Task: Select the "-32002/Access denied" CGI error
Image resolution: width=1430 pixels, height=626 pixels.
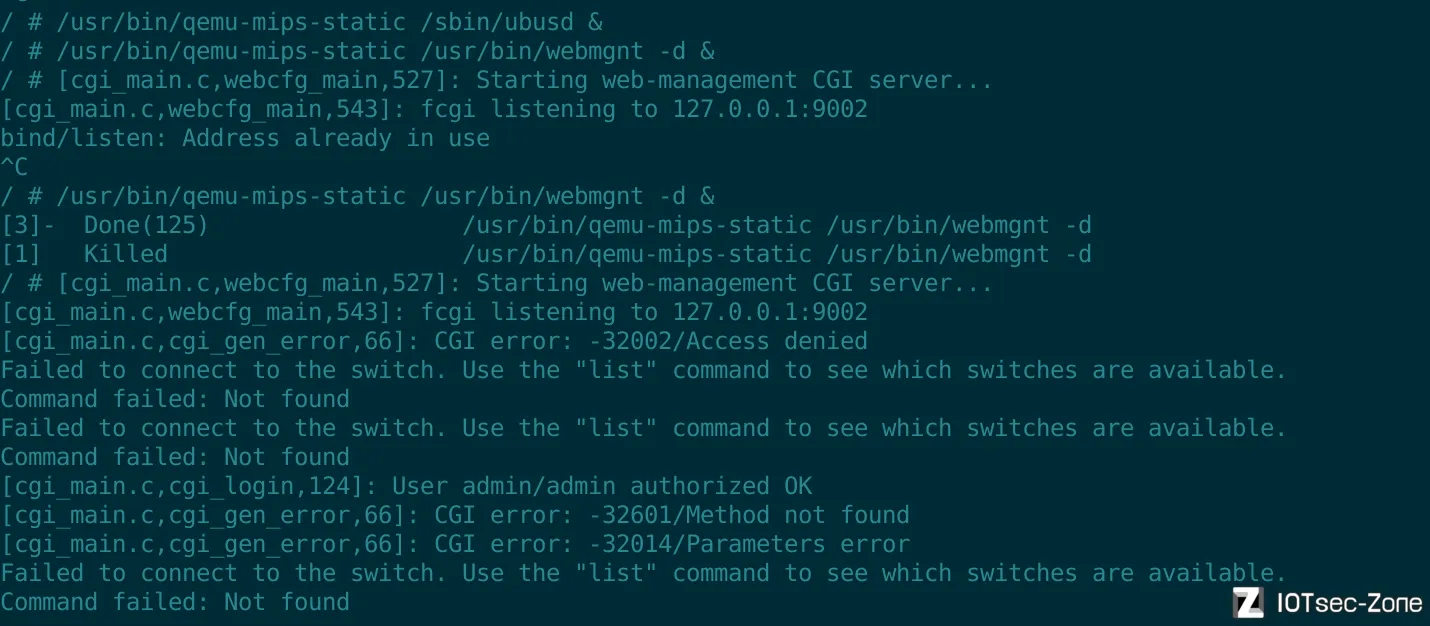Action: coord(727,341)
